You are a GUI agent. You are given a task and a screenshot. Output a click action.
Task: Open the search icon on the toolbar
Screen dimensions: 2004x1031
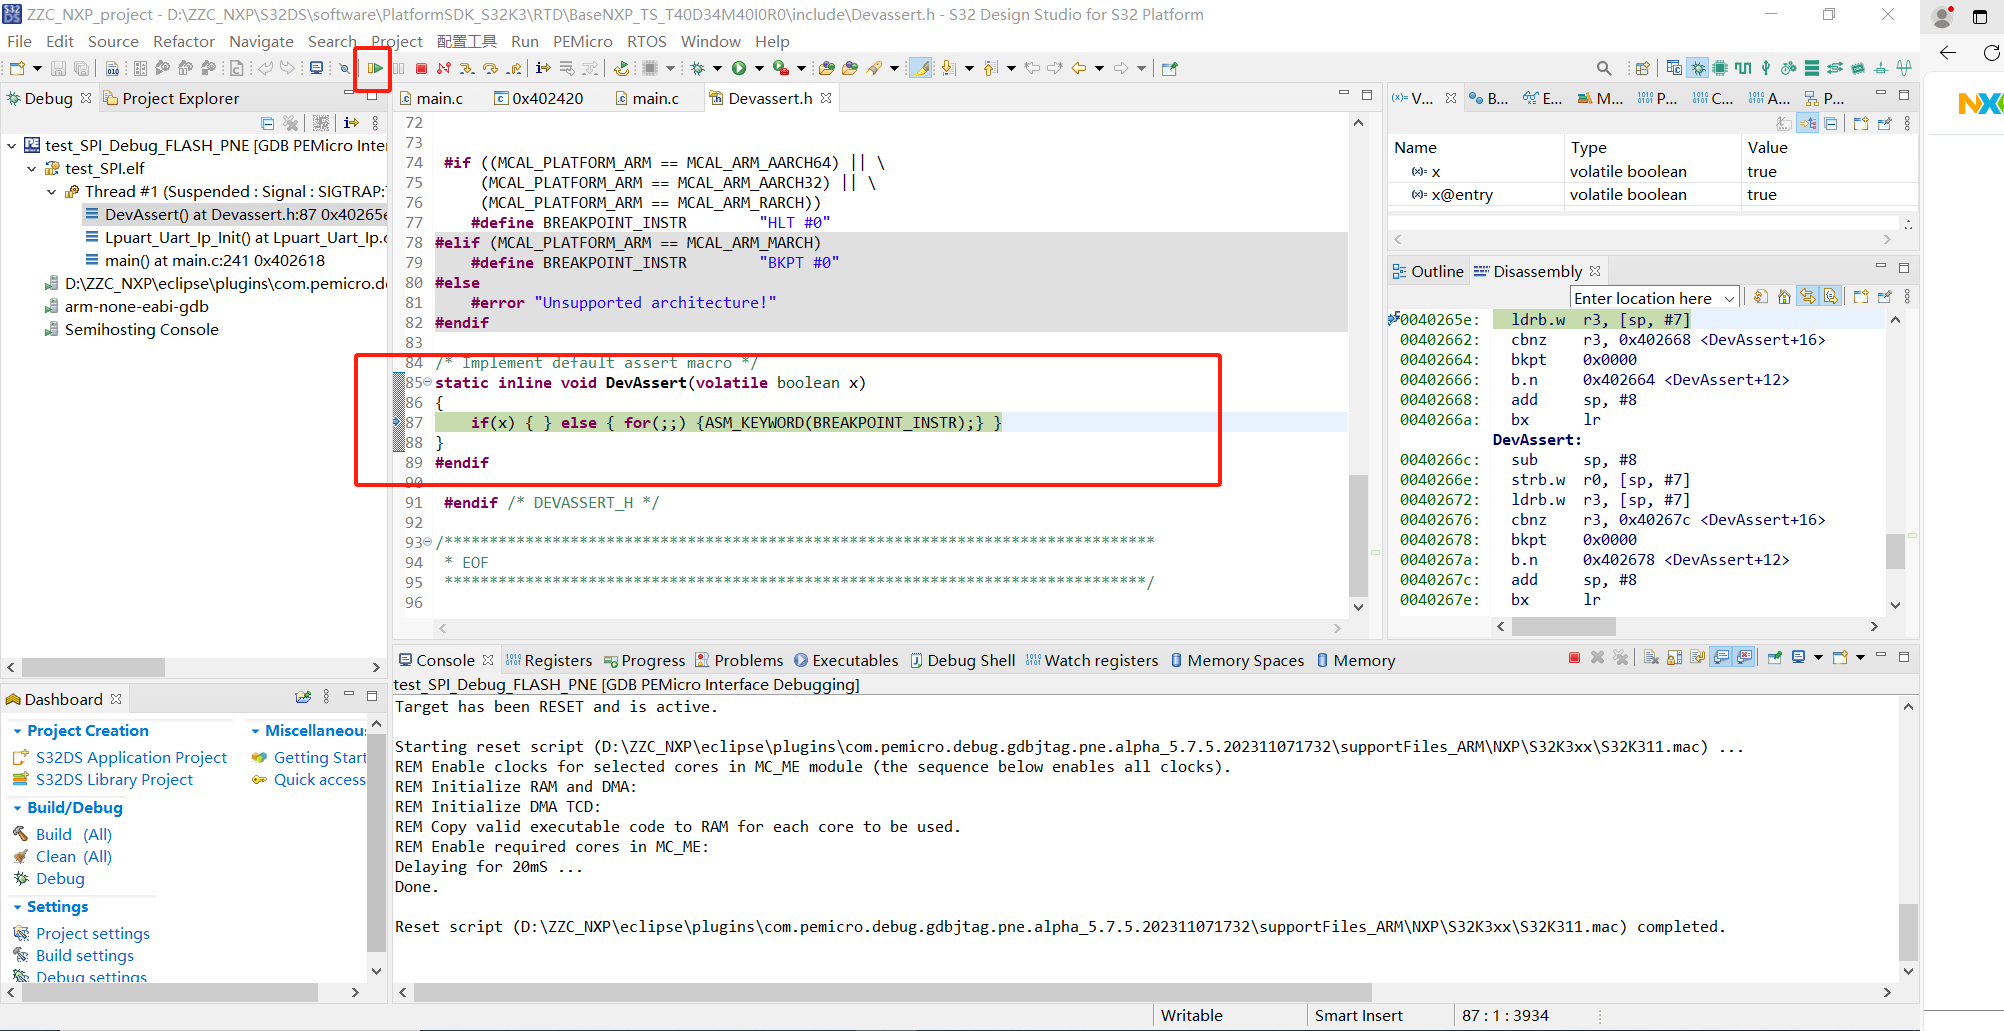1604,68
